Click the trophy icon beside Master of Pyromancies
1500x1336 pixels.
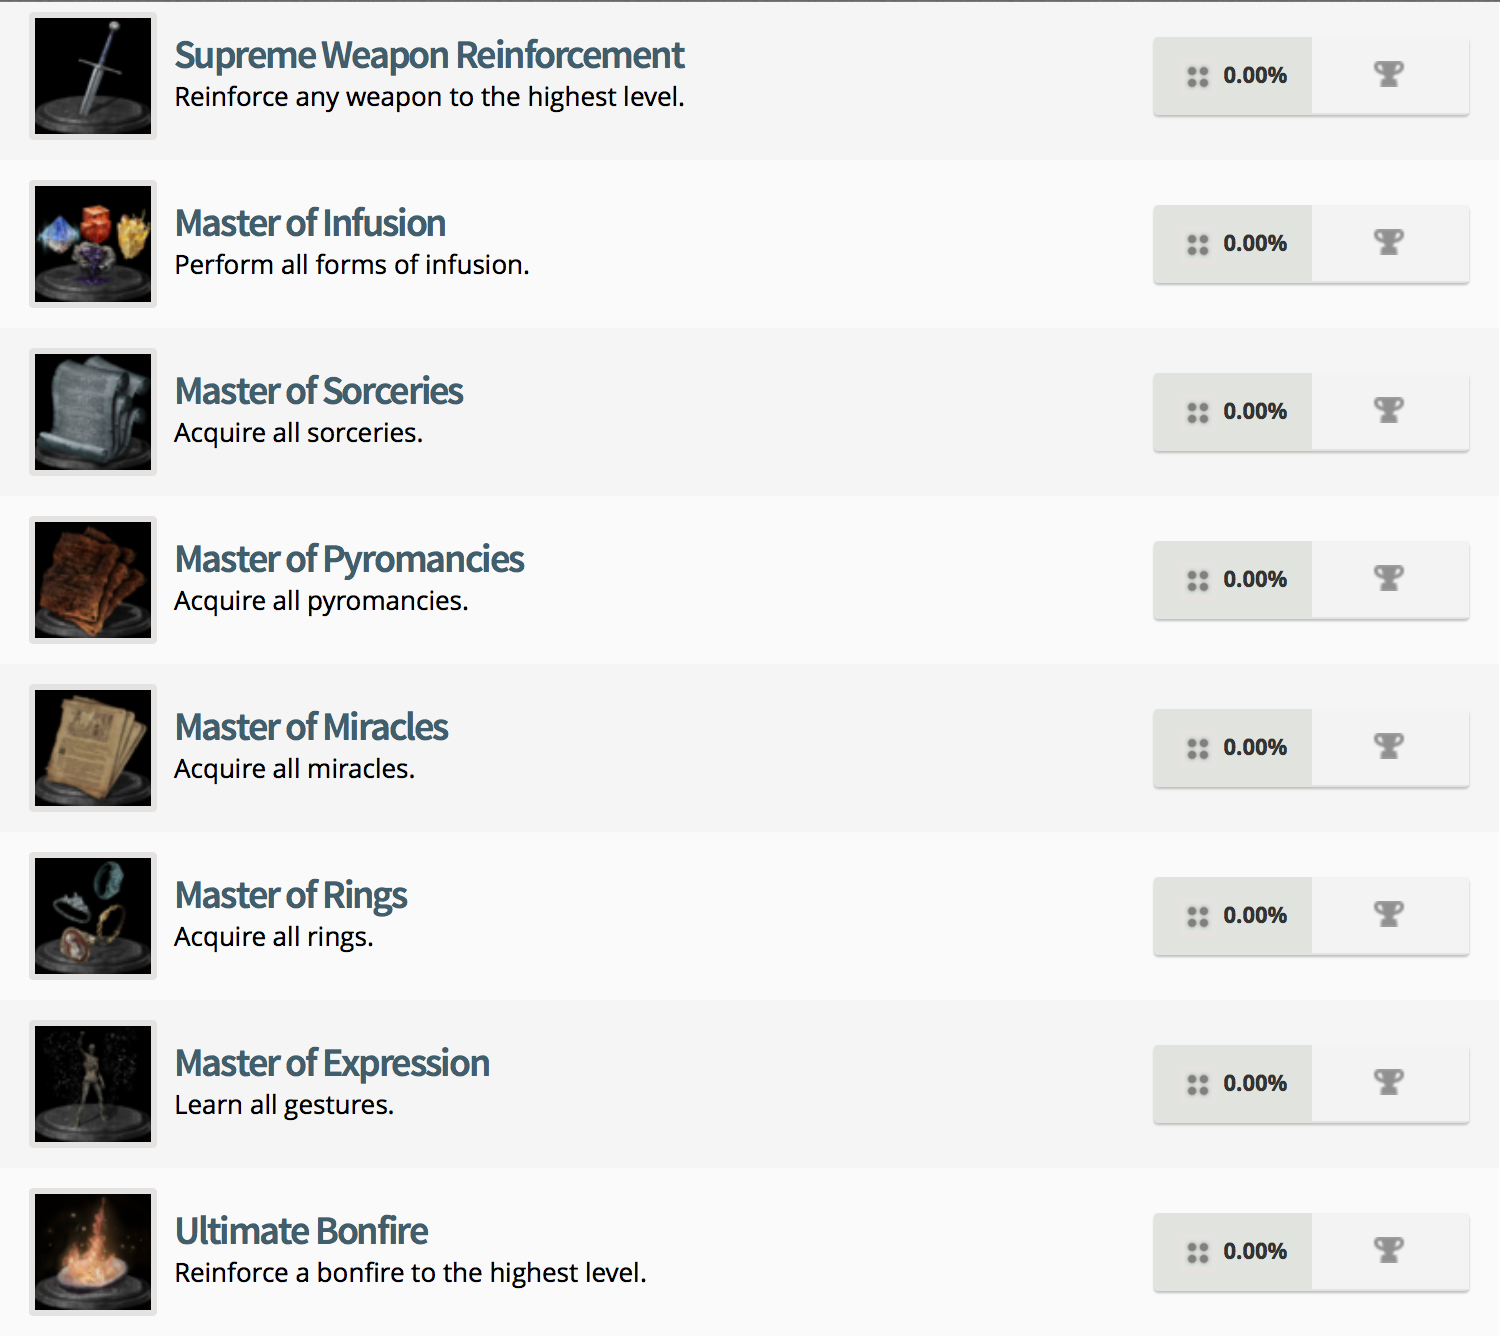(1388, 578)
